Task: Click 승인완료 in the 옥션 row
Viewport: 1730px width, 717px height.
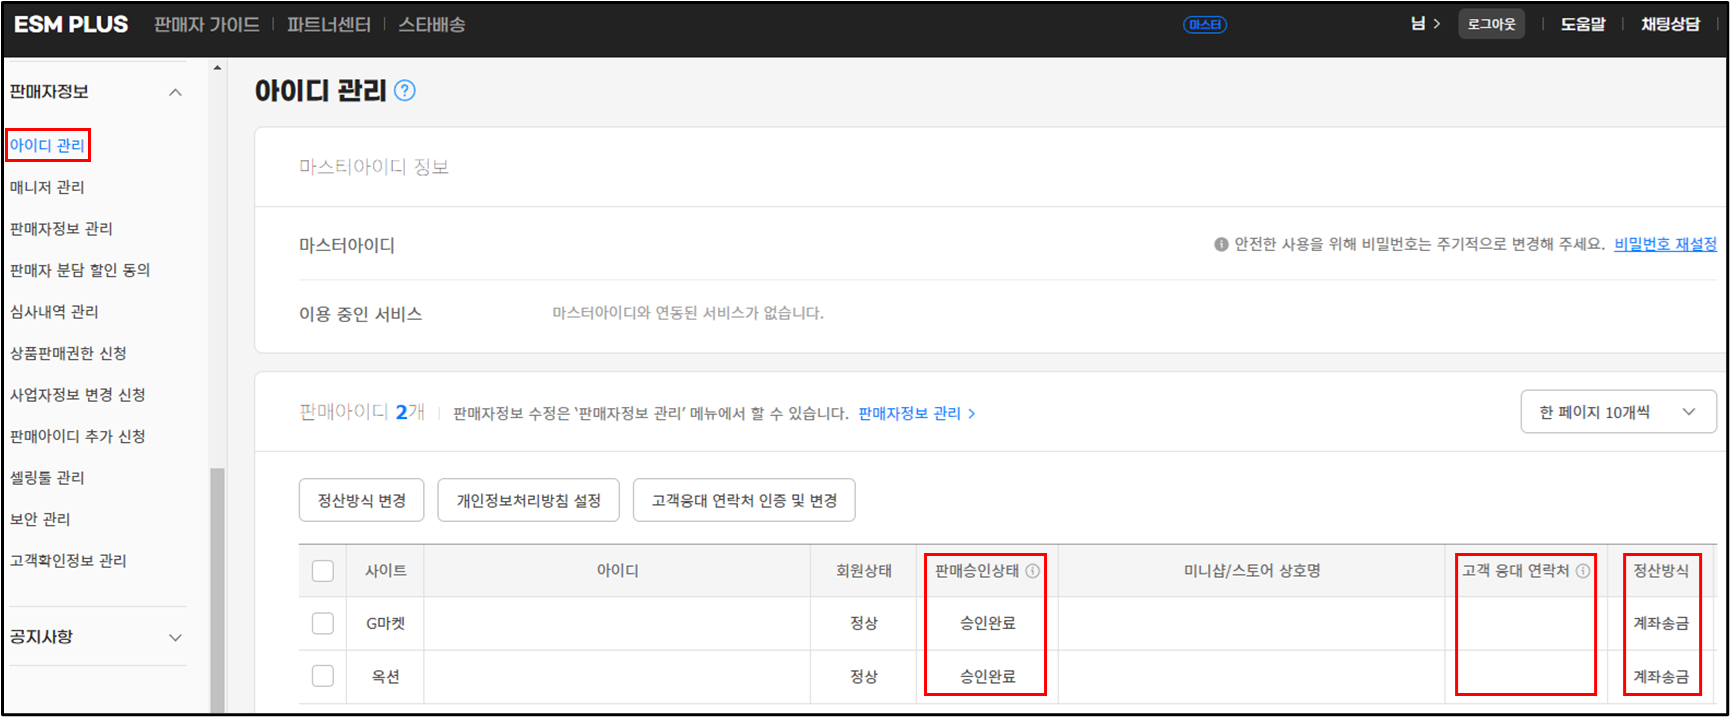Action: (x=987, y=677)
